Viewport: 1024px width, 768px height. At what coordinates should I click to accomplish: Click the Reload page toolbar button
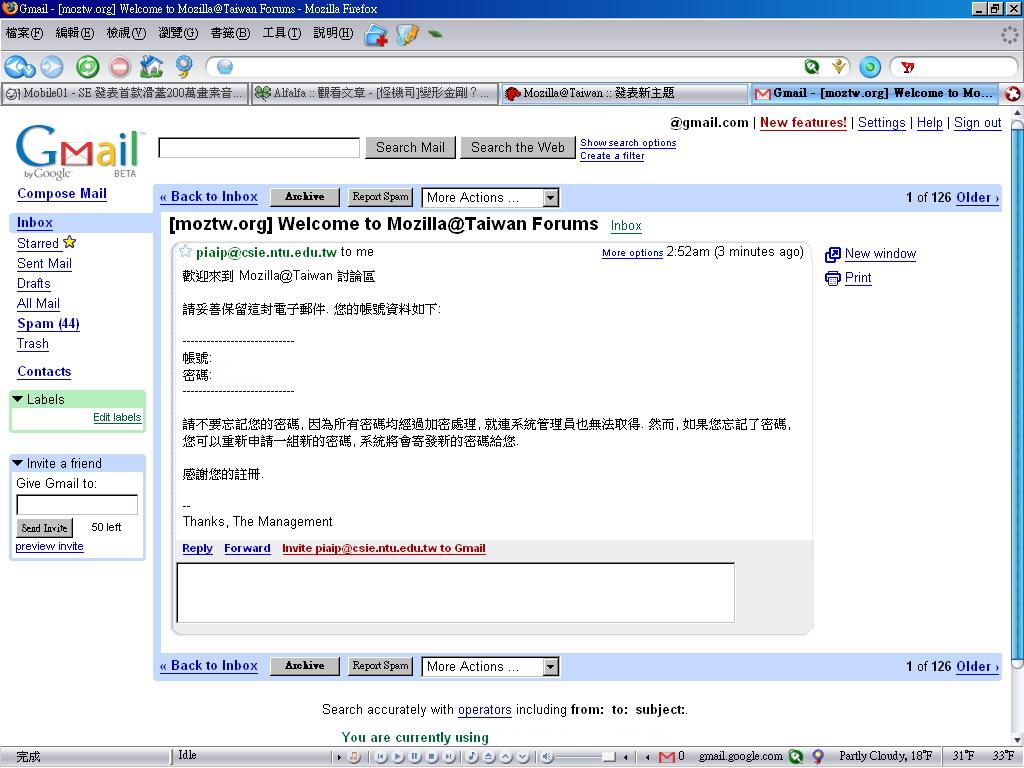pyautogui.click(x=88, y=67)
